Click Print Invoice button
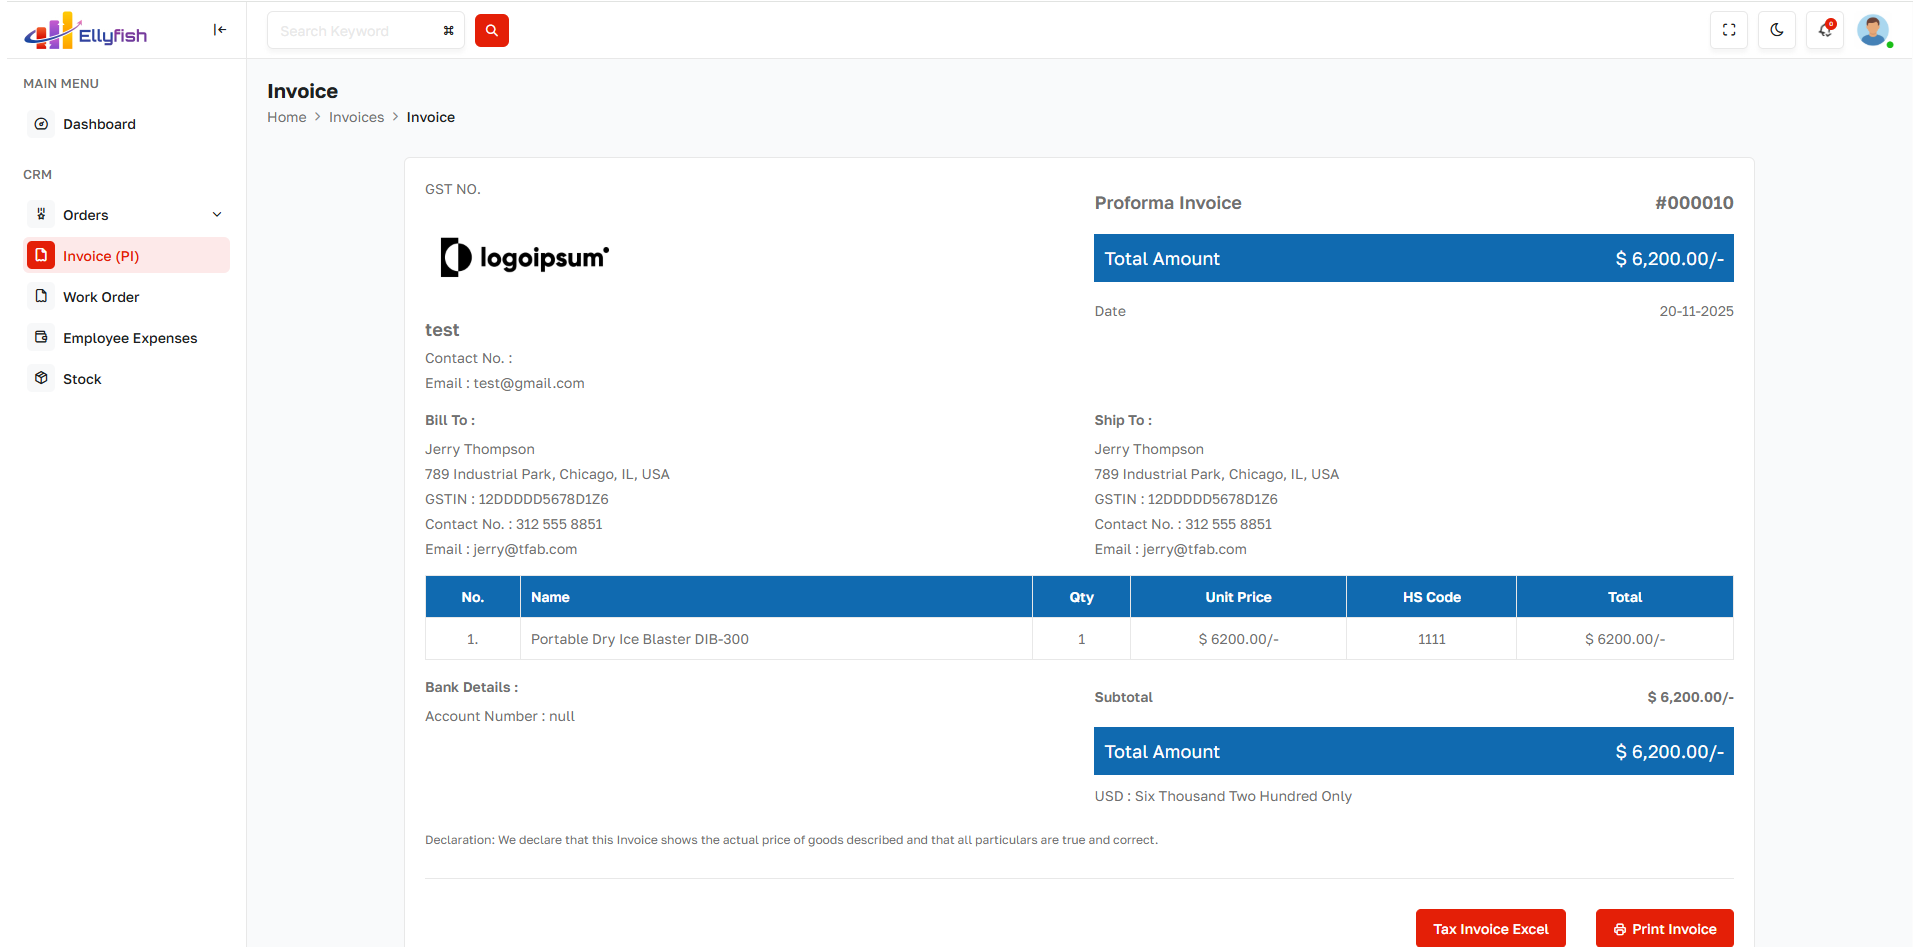 (1664, 929)
